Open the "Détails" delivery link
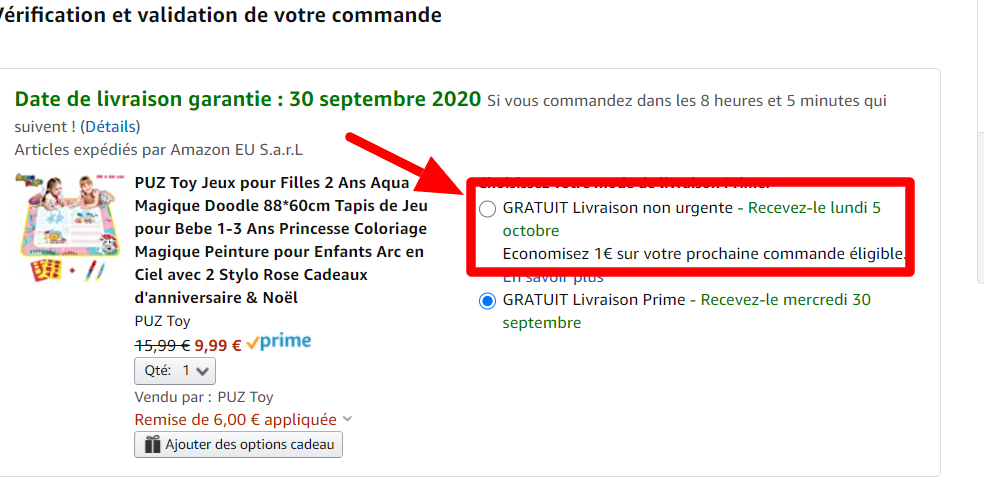Viewport: 984px width, 495px height. (110, 127)
